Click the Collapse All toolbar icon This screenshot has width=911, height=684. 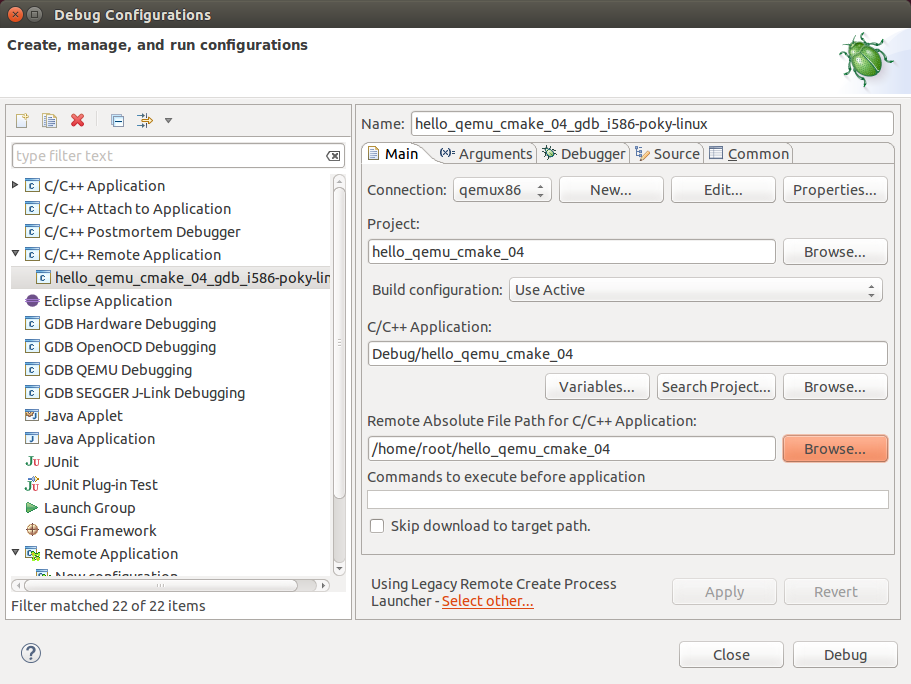point(117,121)
